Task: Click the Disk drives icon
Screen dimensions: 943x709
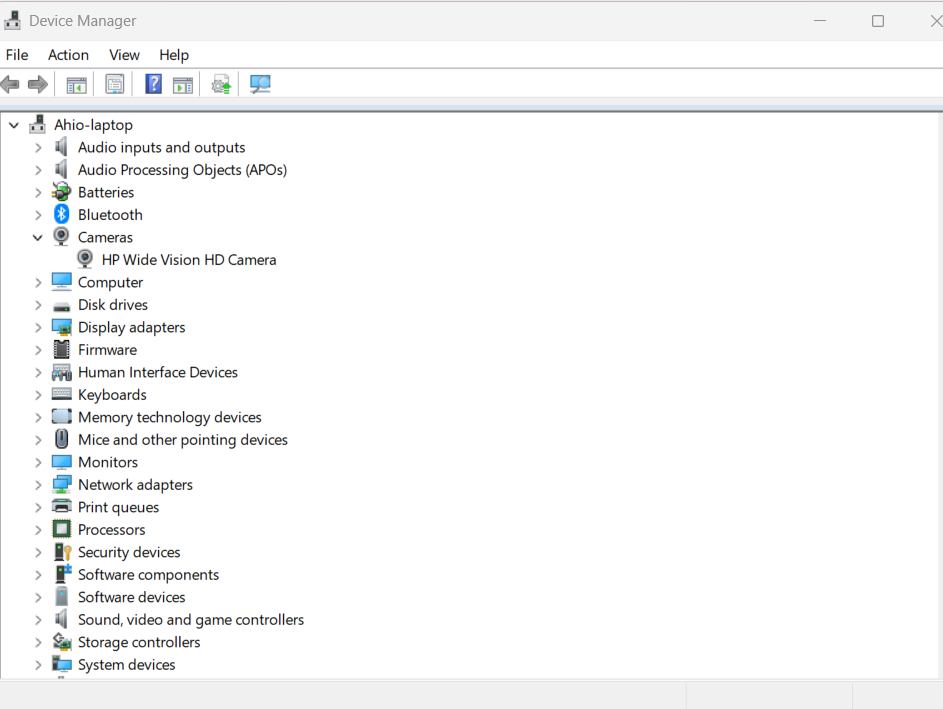Action: point(61,307)
